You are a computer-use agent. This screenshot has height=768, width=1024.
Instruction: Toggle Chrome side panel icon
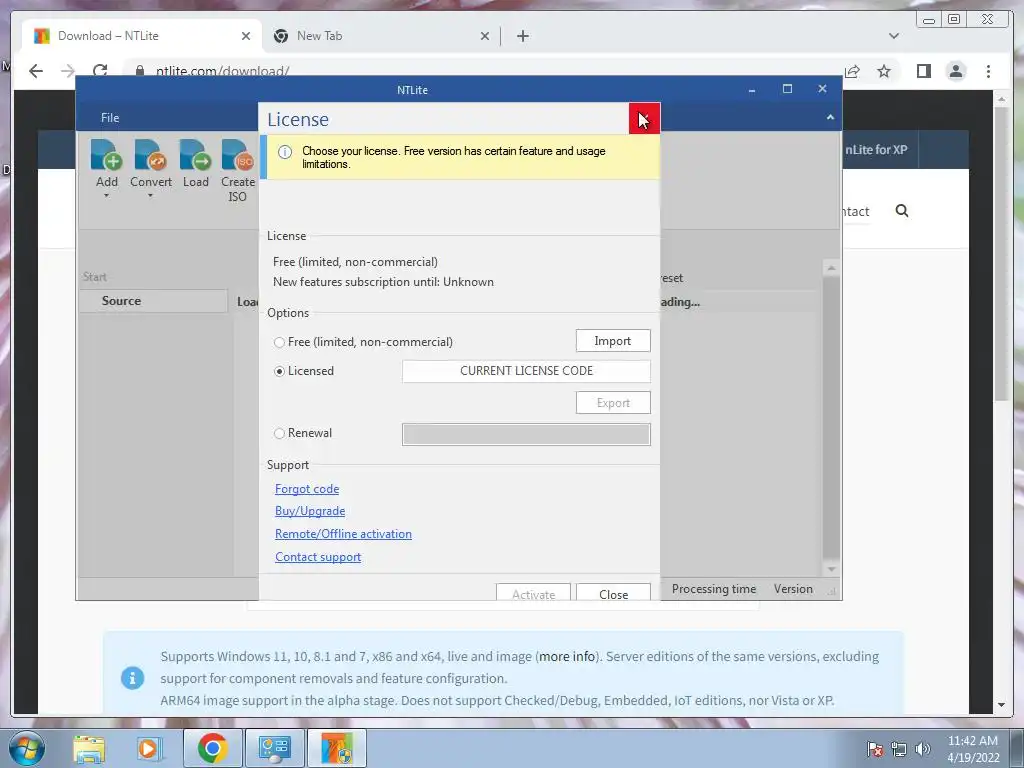coord(923,71)
